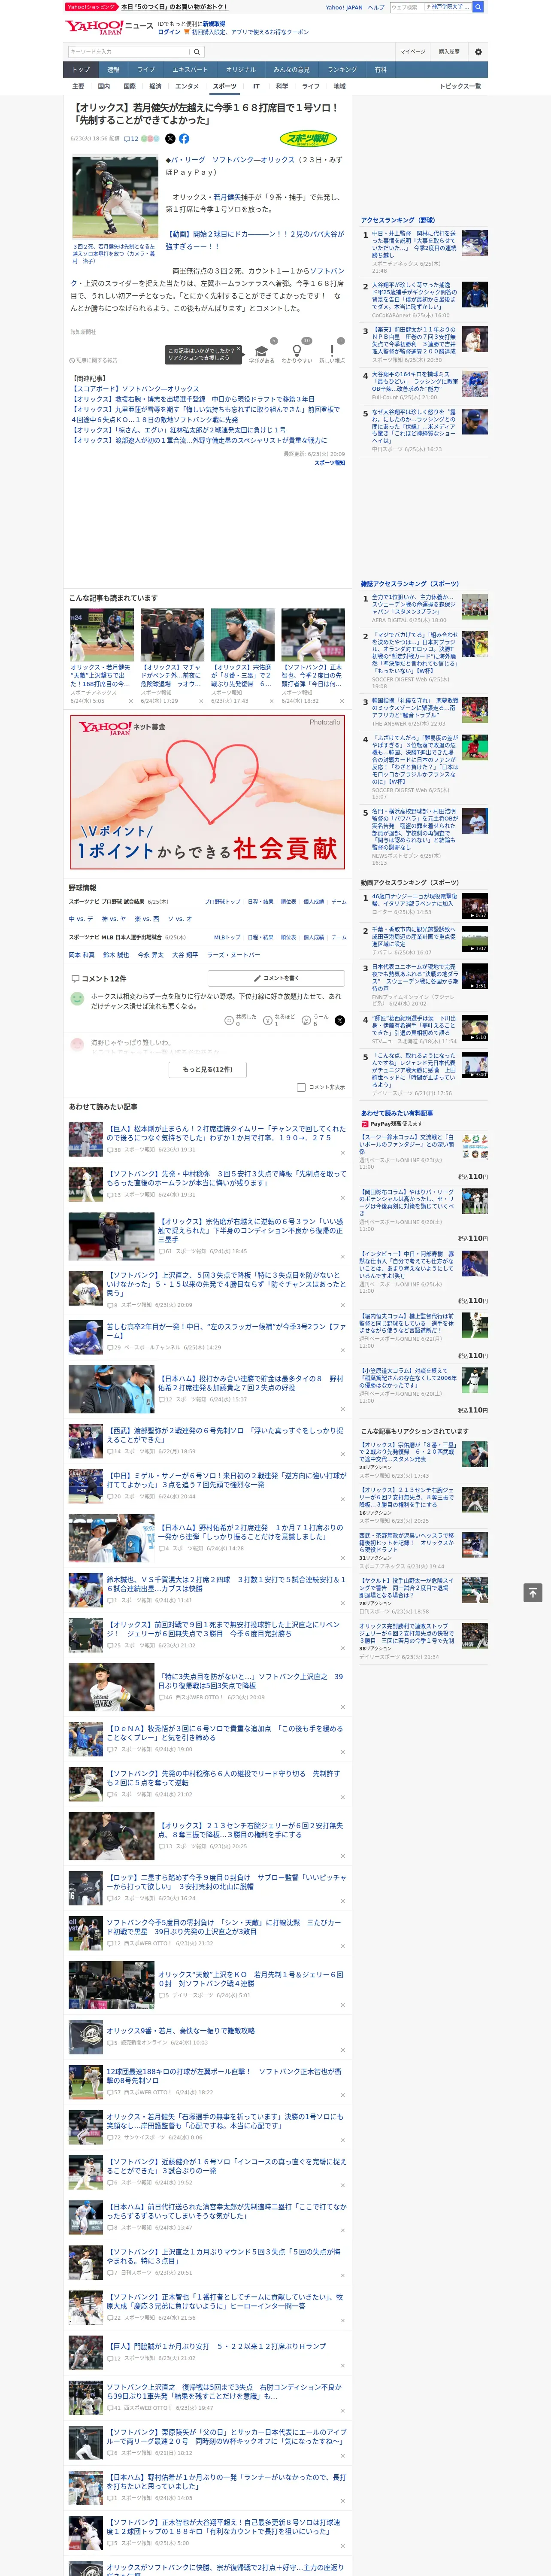Select the ランキング tab

[342, 69]
